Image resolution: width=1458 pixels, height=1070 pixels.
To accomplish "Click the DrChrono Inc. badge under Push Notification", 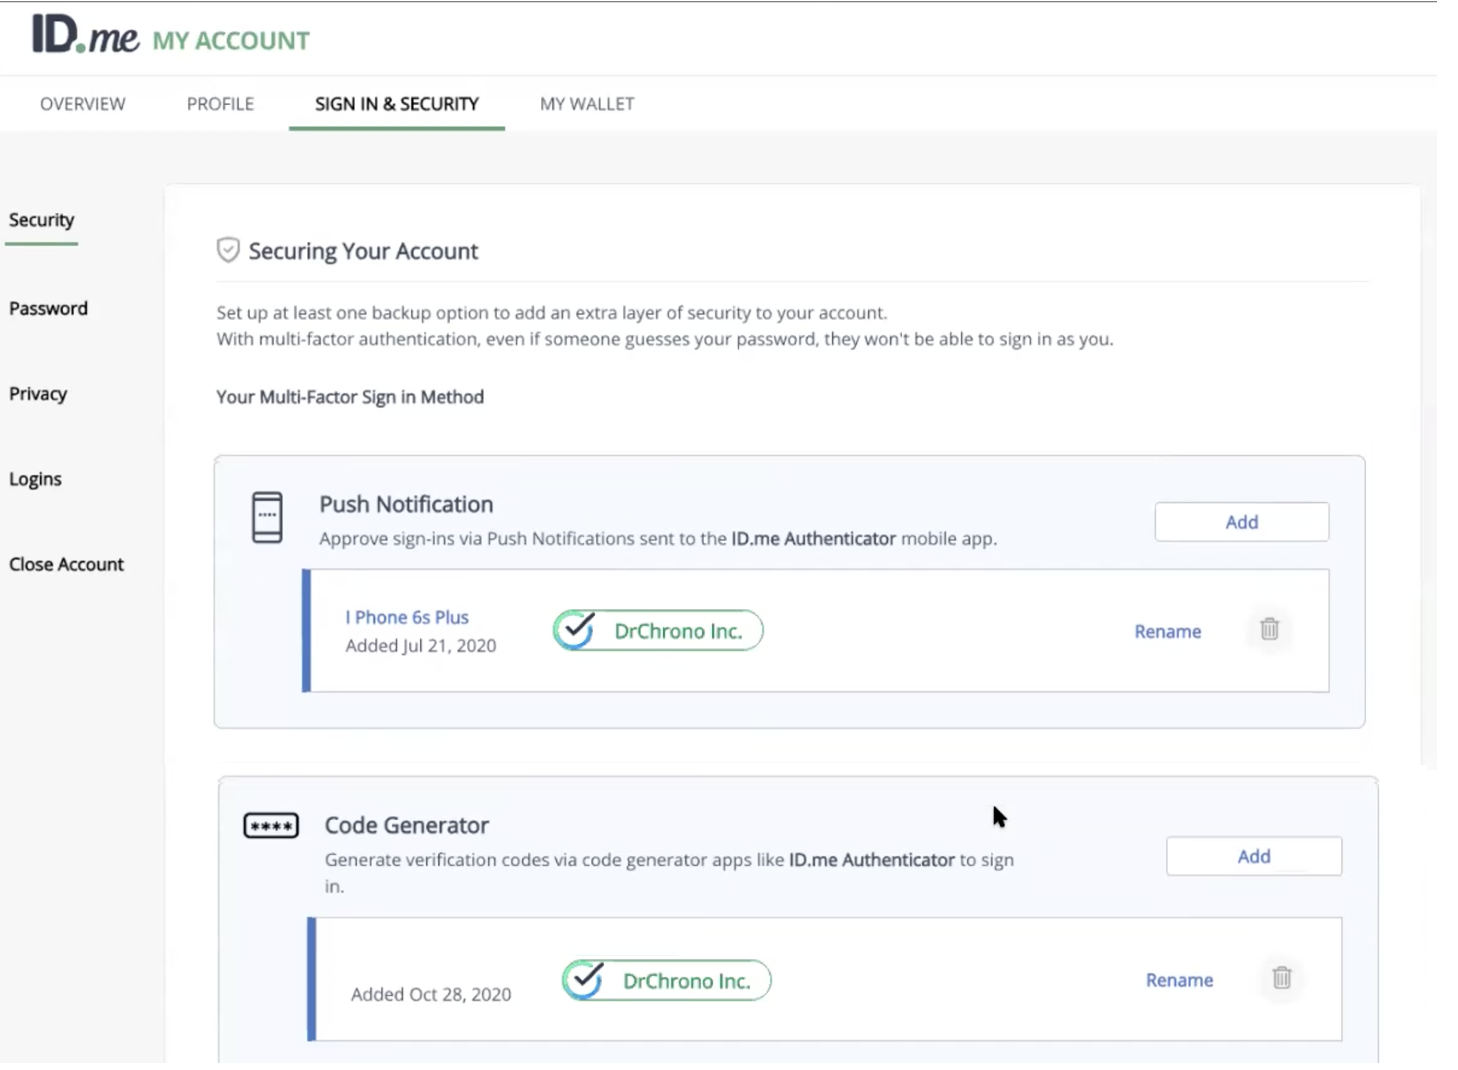I will pos(658,631).
